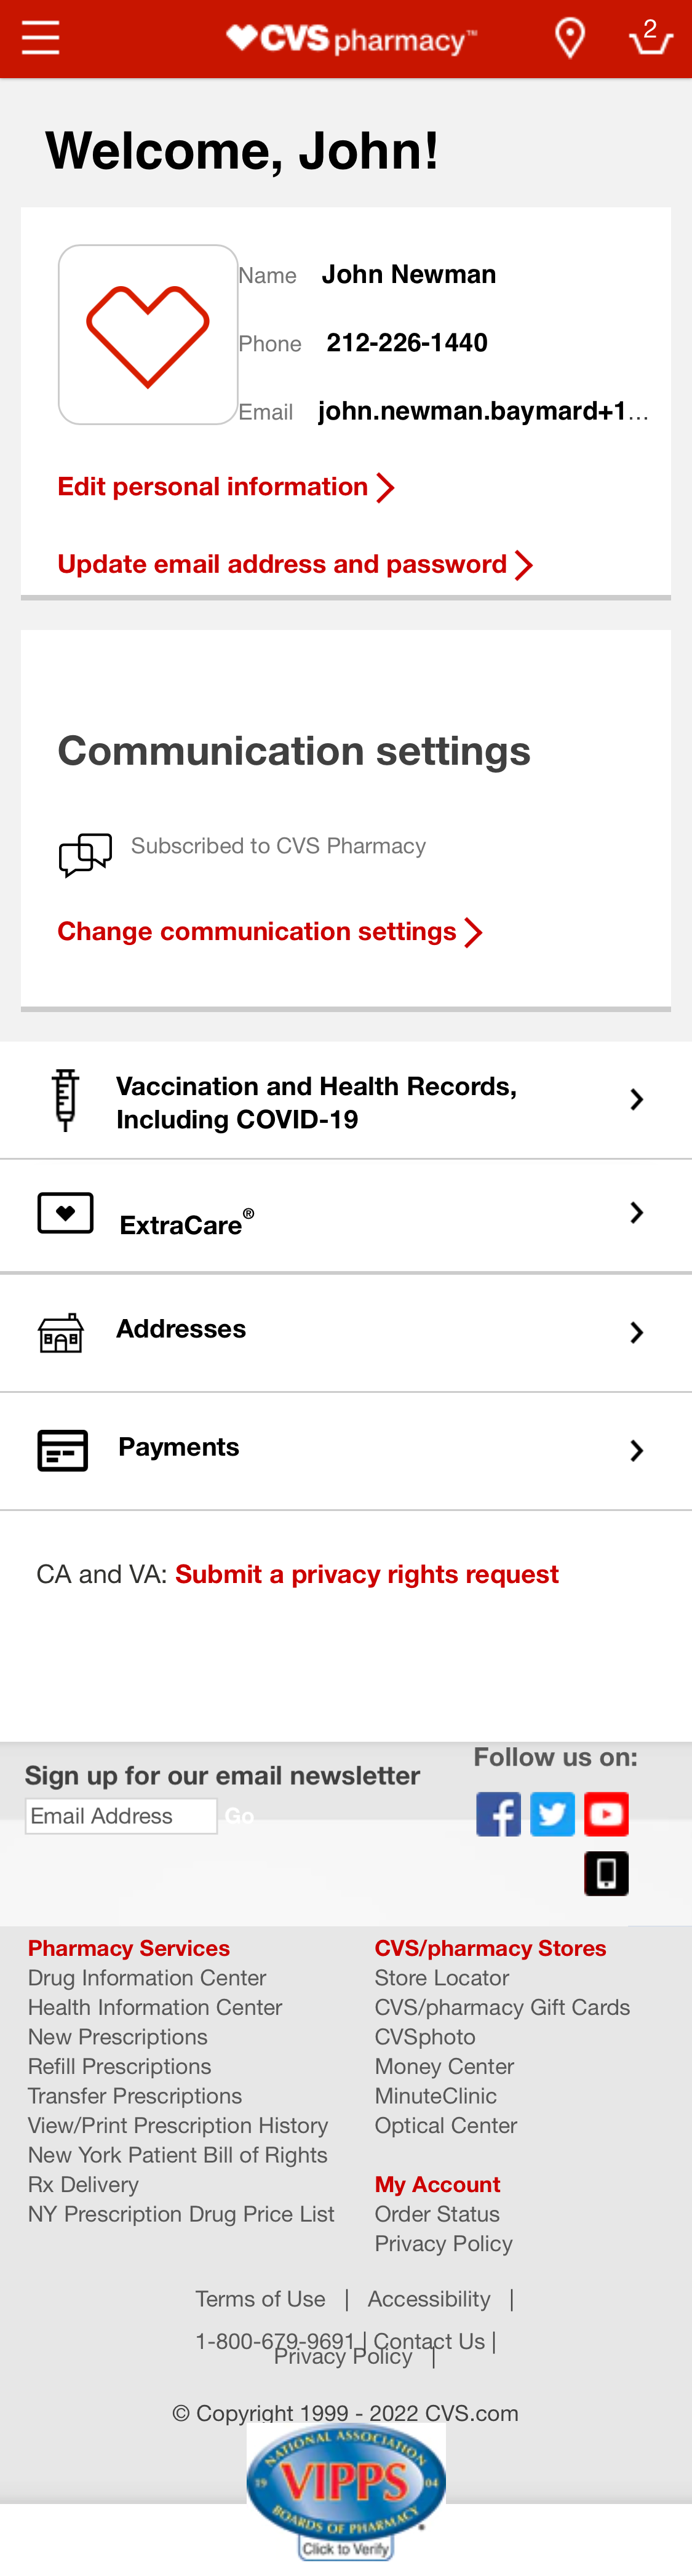Expand the ExtraCare row chevron
Screen dimensions: 692x2576
(637, 1211)
